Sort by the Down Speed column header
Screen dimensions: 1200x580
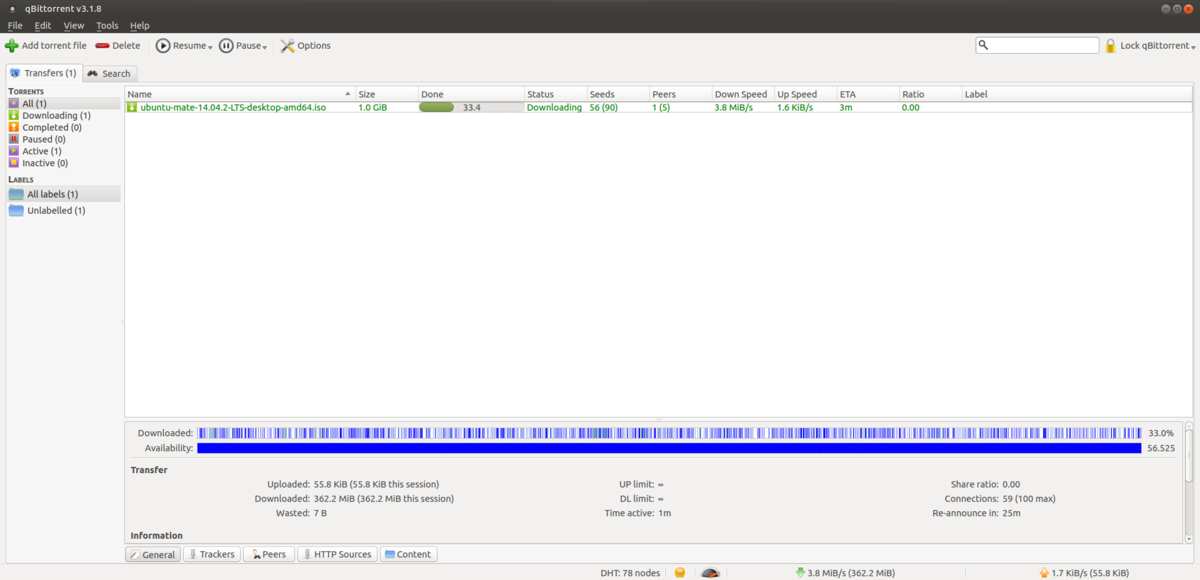[743, 94]
